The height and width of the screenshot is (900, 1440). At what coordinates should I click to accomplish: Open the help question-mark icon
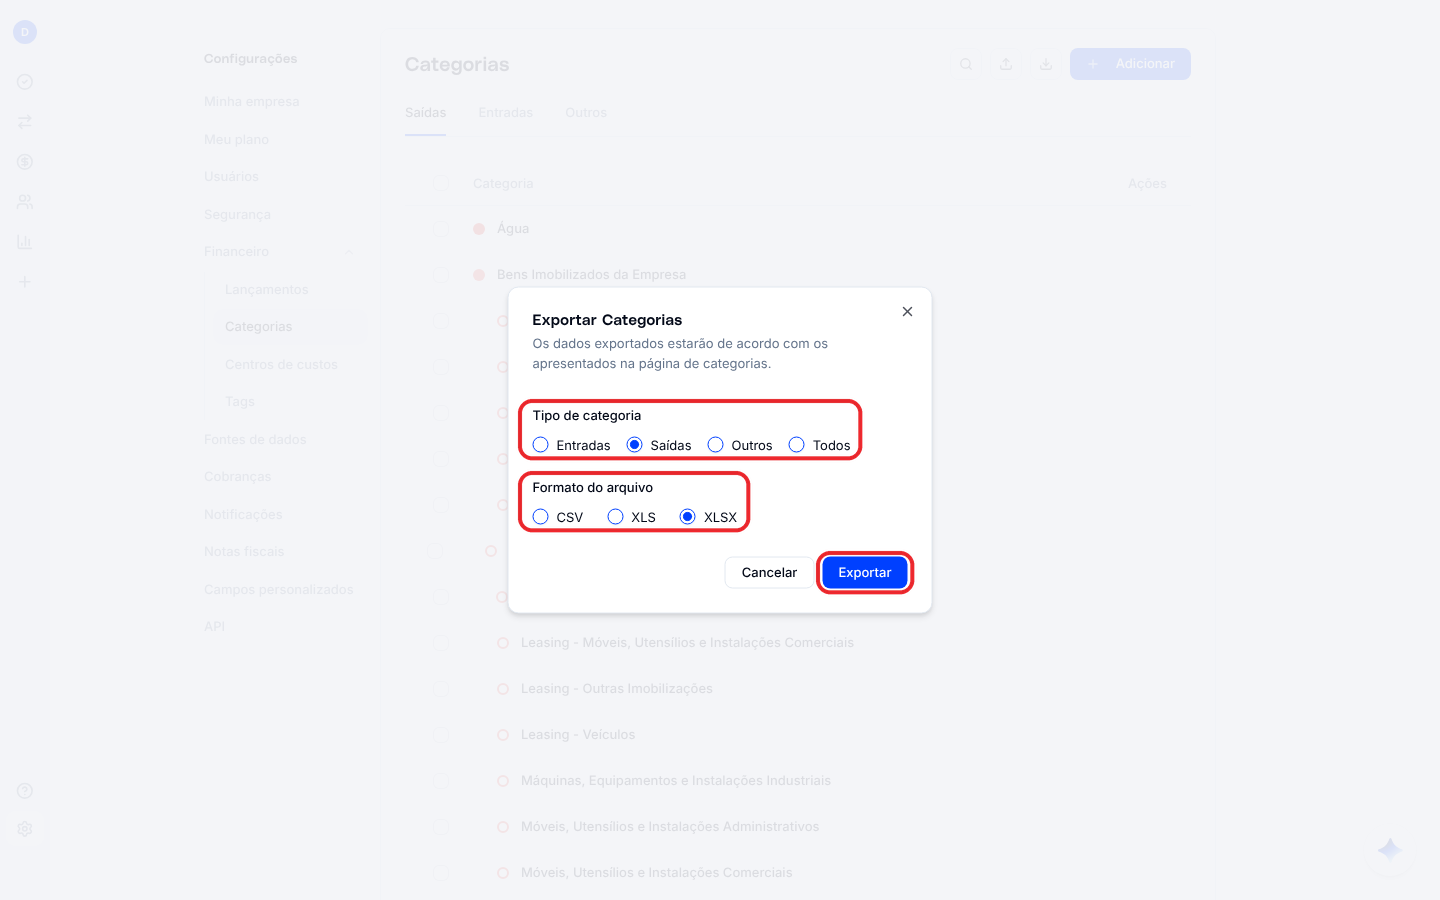click(x=25, y=791)
